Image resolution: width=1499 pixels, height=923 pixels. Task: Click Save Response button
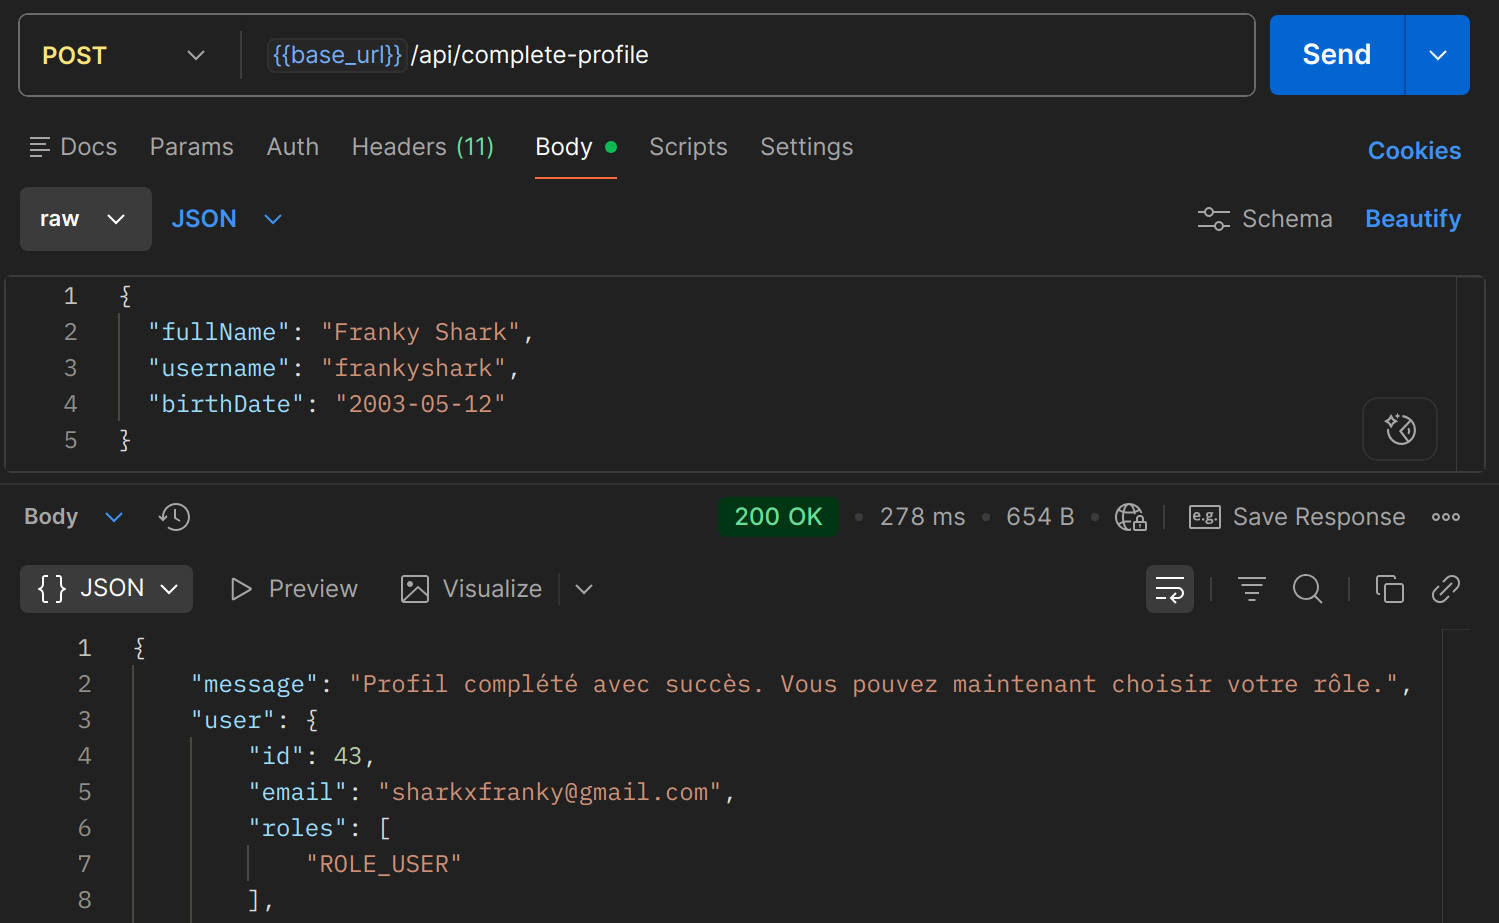(1297, 517)
